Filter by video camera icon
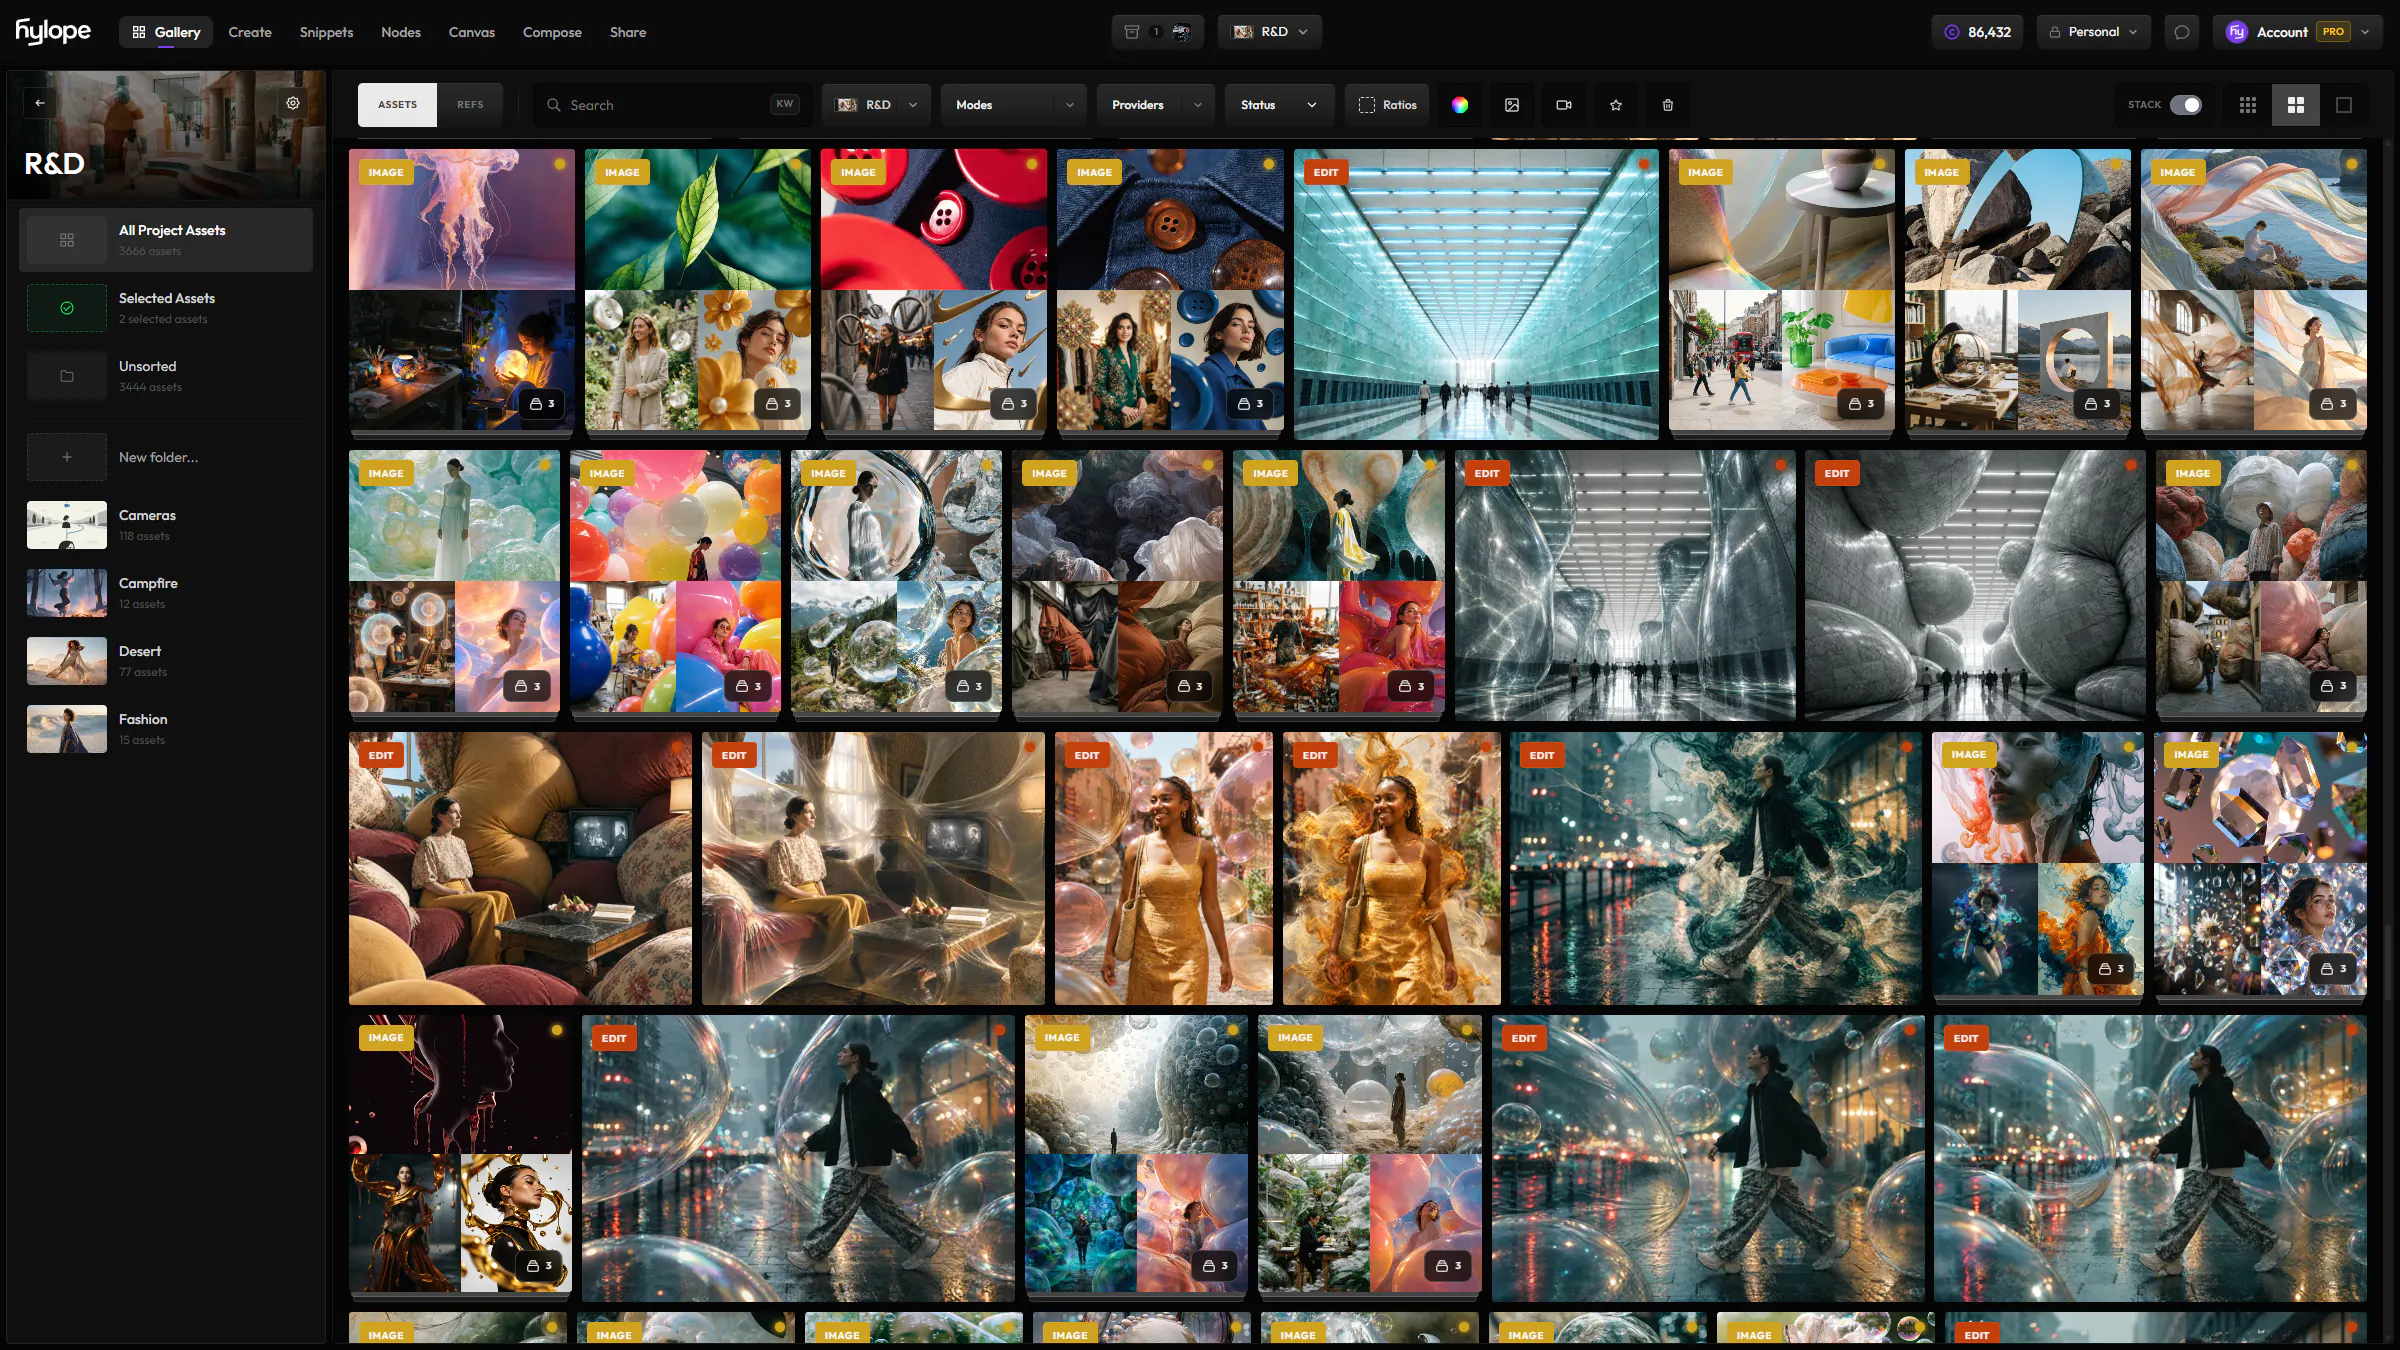Screen dimensions: 2400x1350 point(1564,105)
